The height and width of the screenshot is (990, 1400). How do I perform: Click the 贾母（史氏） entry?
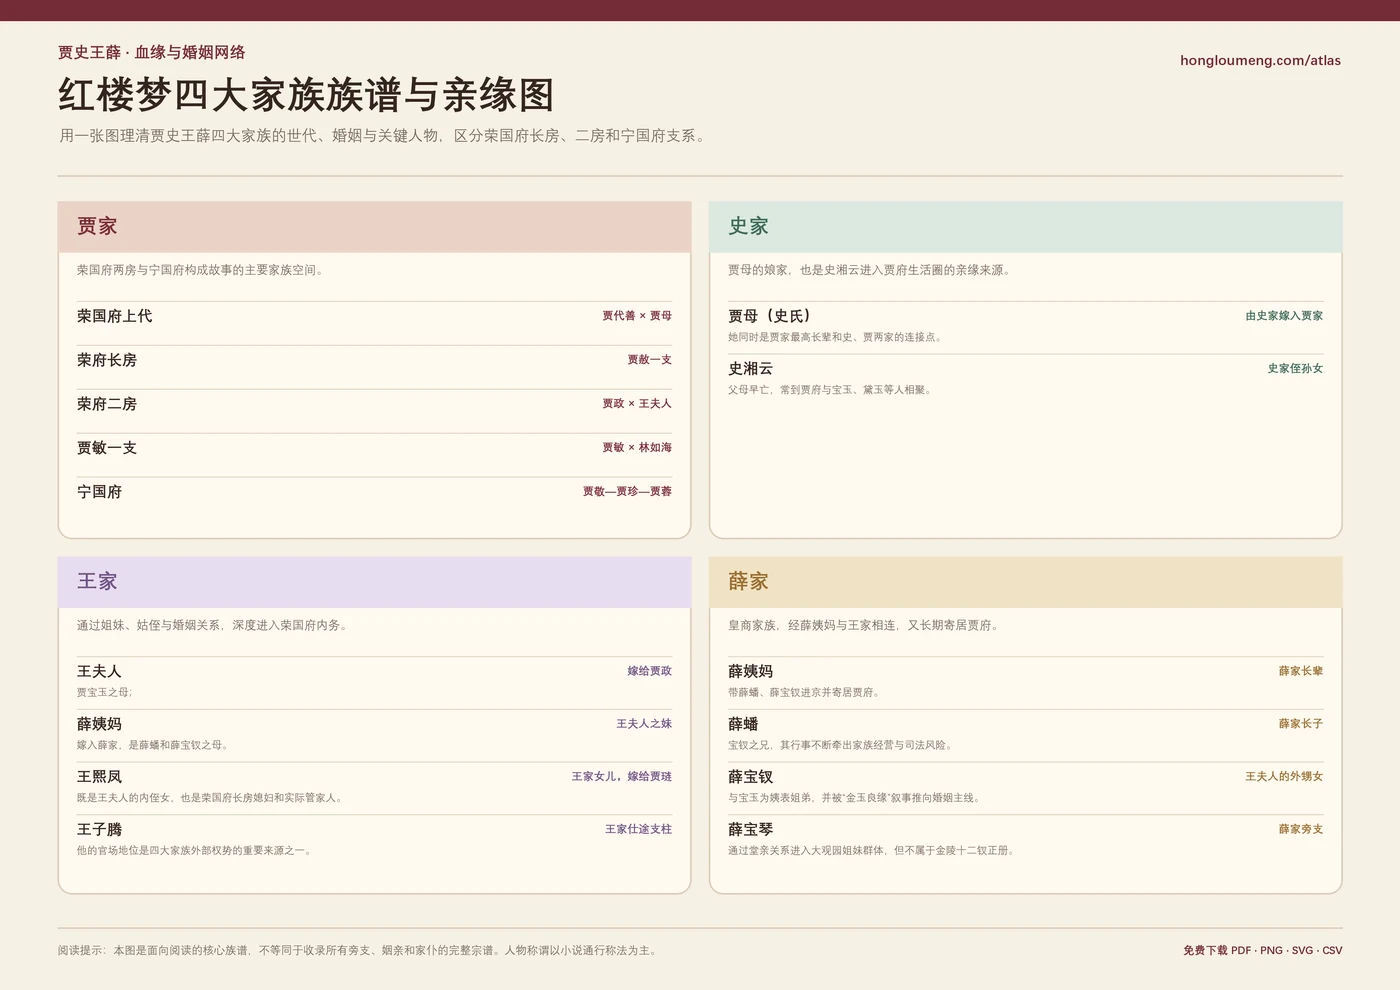tap(769, 316)
